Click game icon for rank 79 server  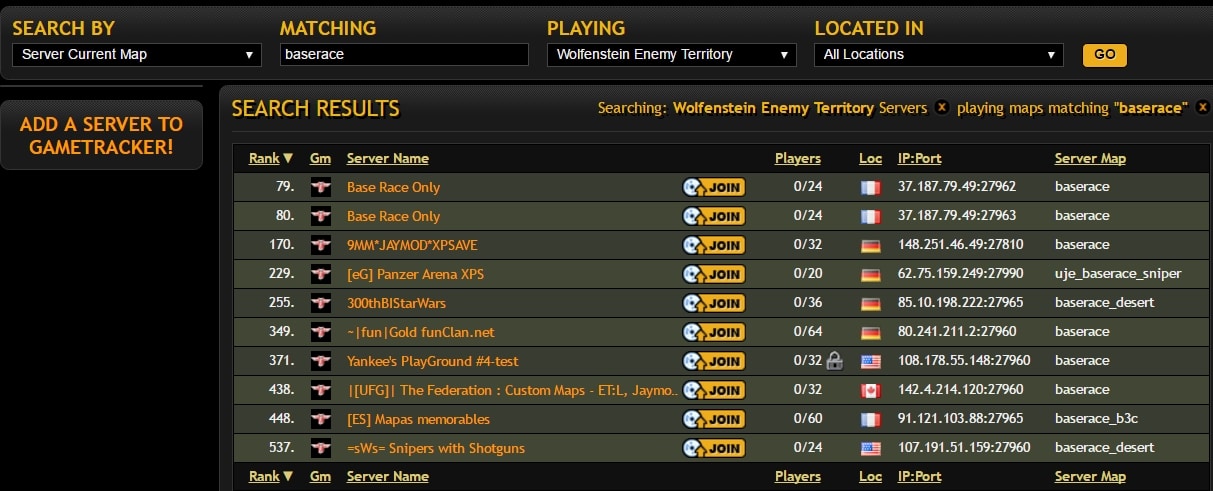[x=320, y=187]
